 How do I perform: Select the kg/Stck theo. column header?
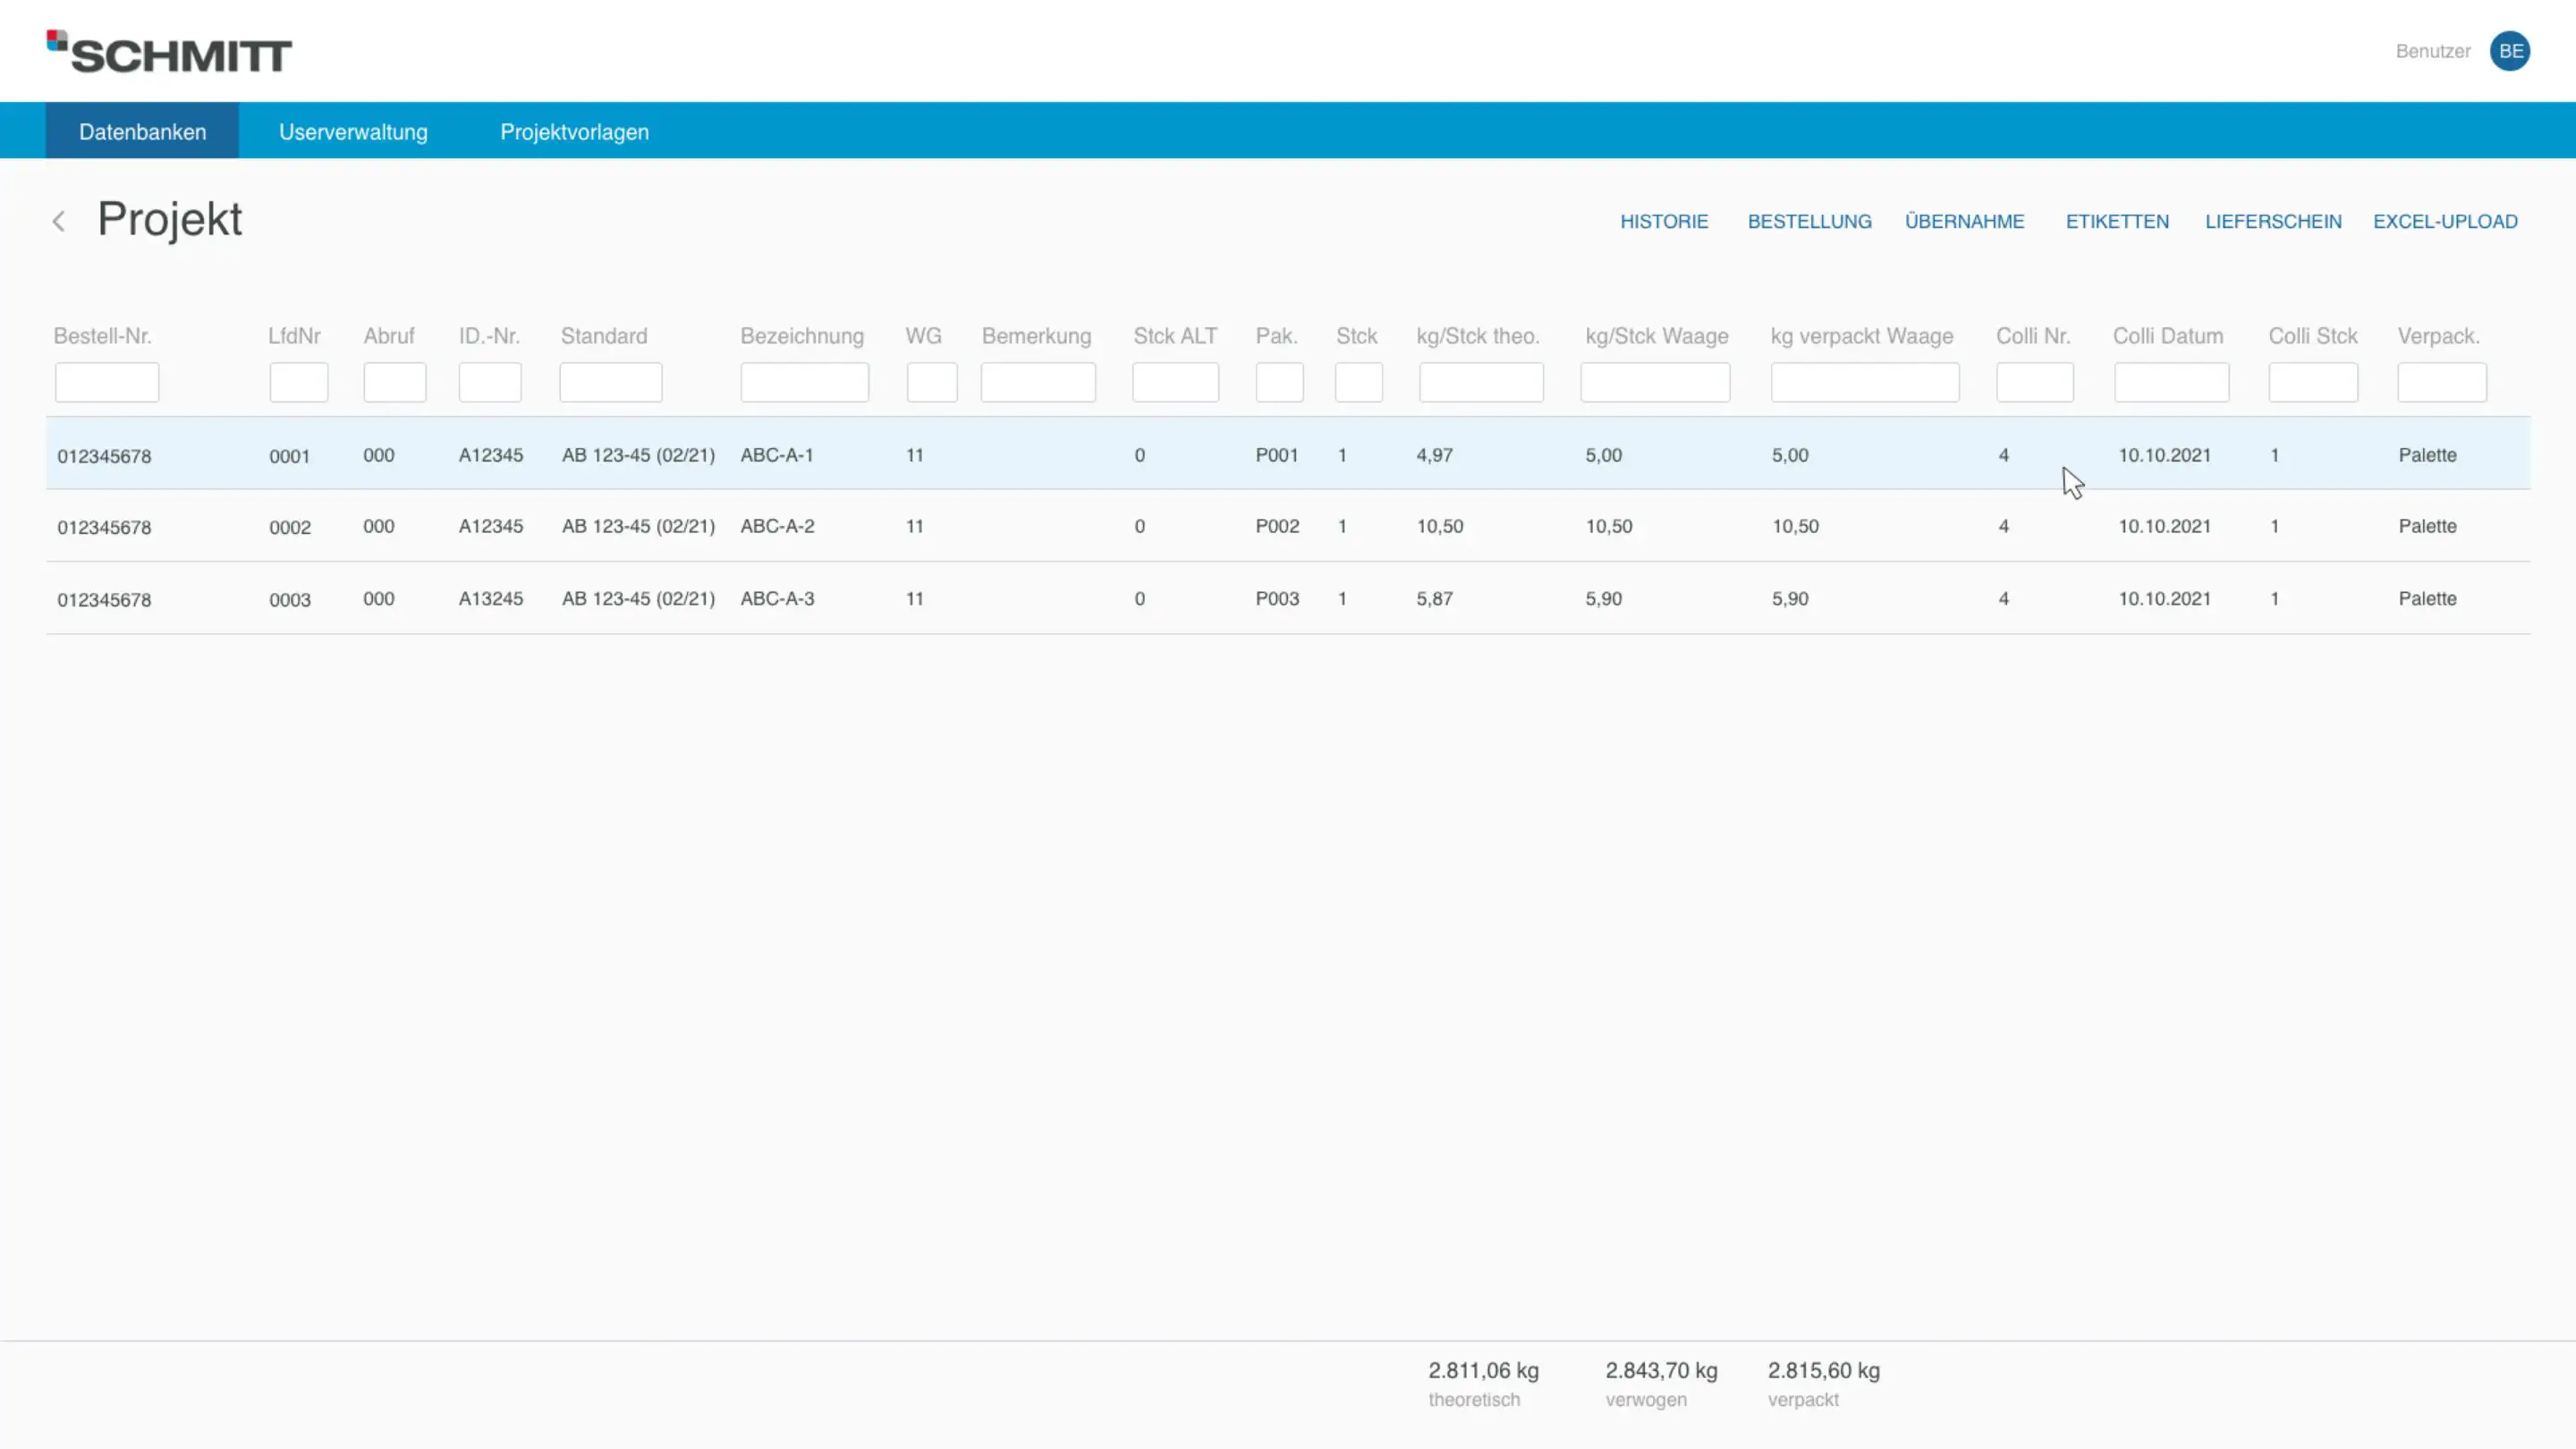pos(1478,336)
